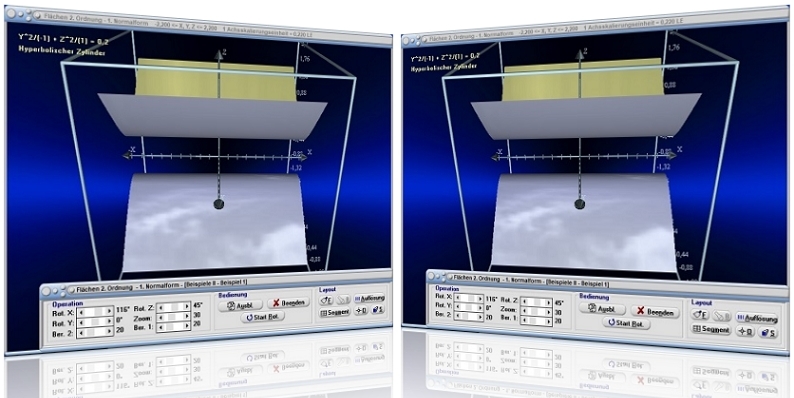Click Rot. Z left arrow in left window
The height and width of the screenshot is (398, 794).
(161, 307)
